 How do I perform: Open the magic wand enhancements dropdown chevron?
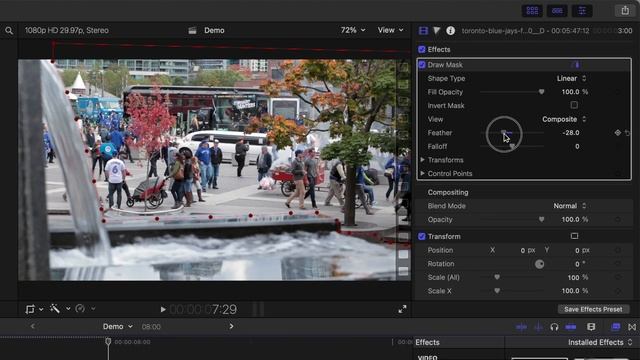tap(68, 309)
